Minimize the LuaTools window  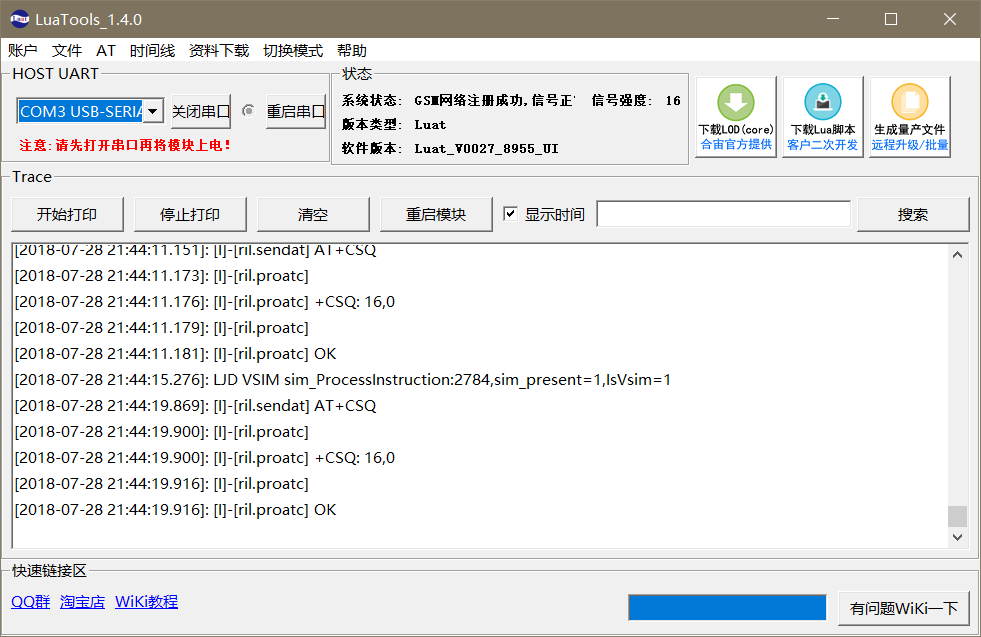pos(833,19)
